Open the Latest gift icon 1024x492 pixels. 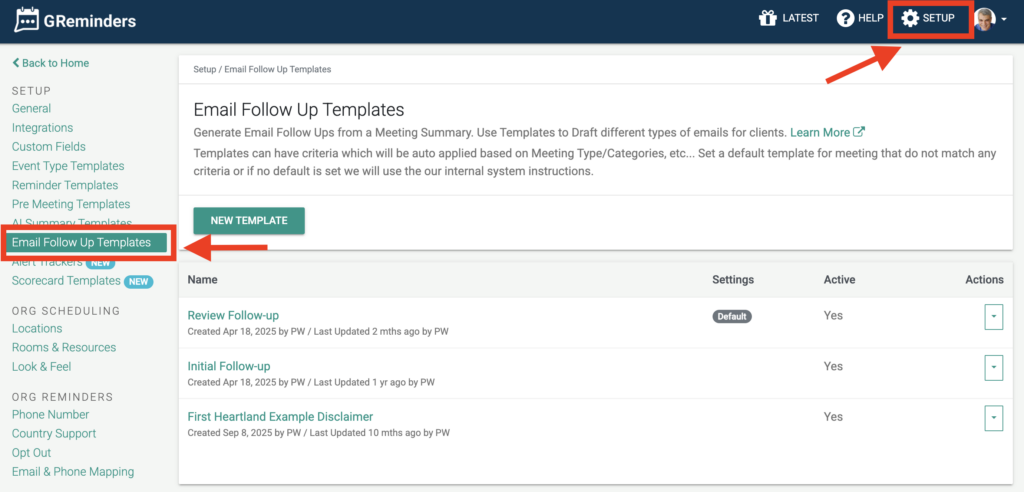(x=767, y=18)
